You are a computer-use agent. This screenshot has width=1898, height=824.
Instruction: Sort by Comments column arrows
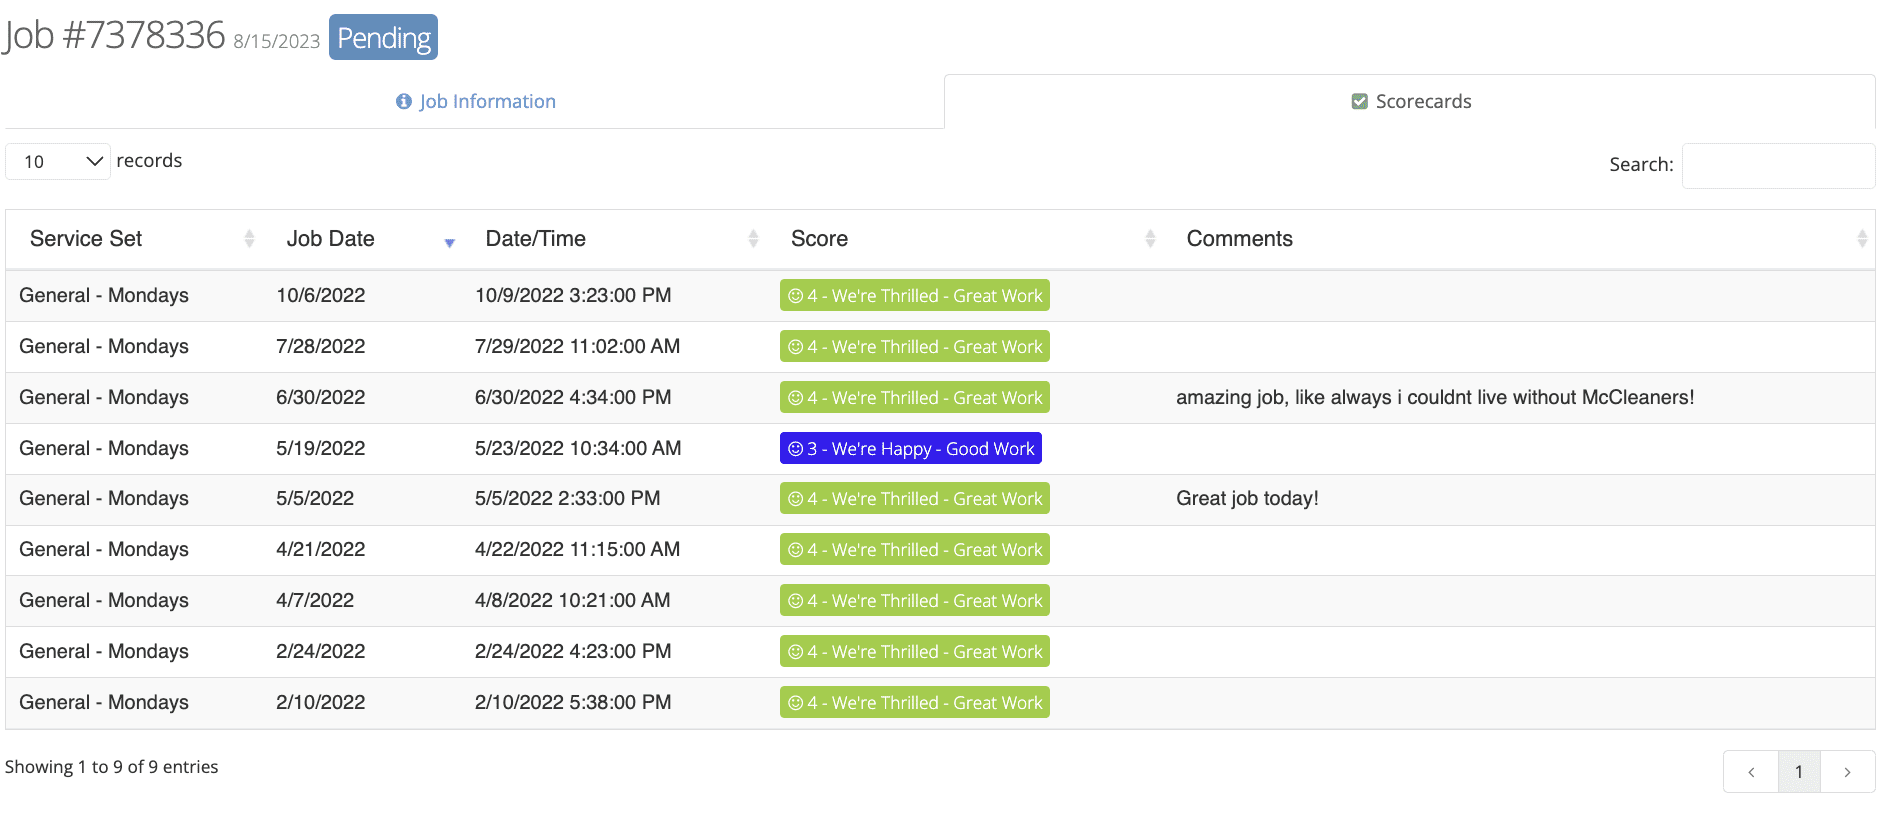pyautogui.click(x=1861, y=239)
